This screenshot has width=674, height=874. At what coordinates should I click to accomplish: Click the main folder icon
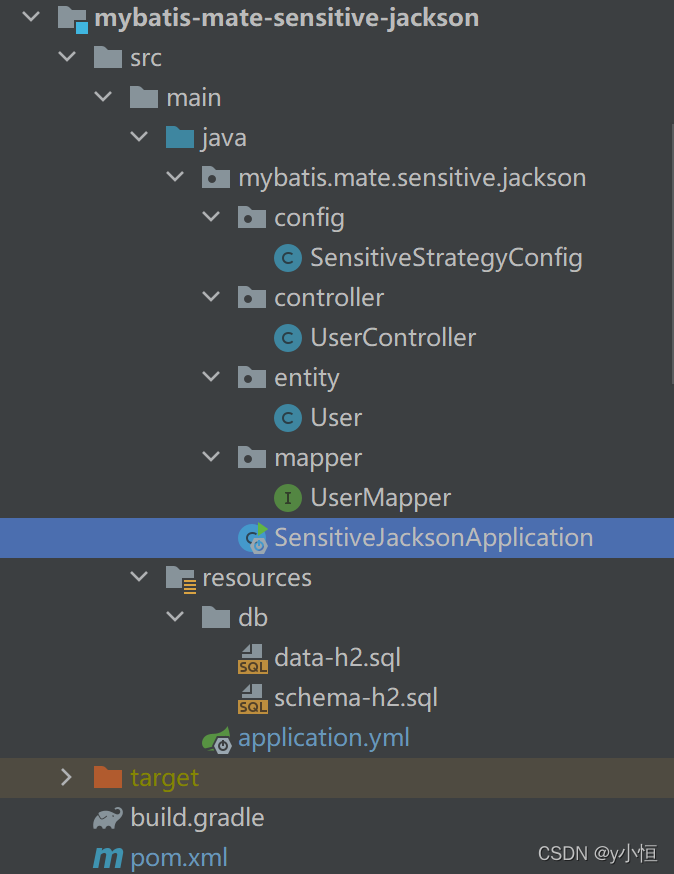tap(144, 98)
